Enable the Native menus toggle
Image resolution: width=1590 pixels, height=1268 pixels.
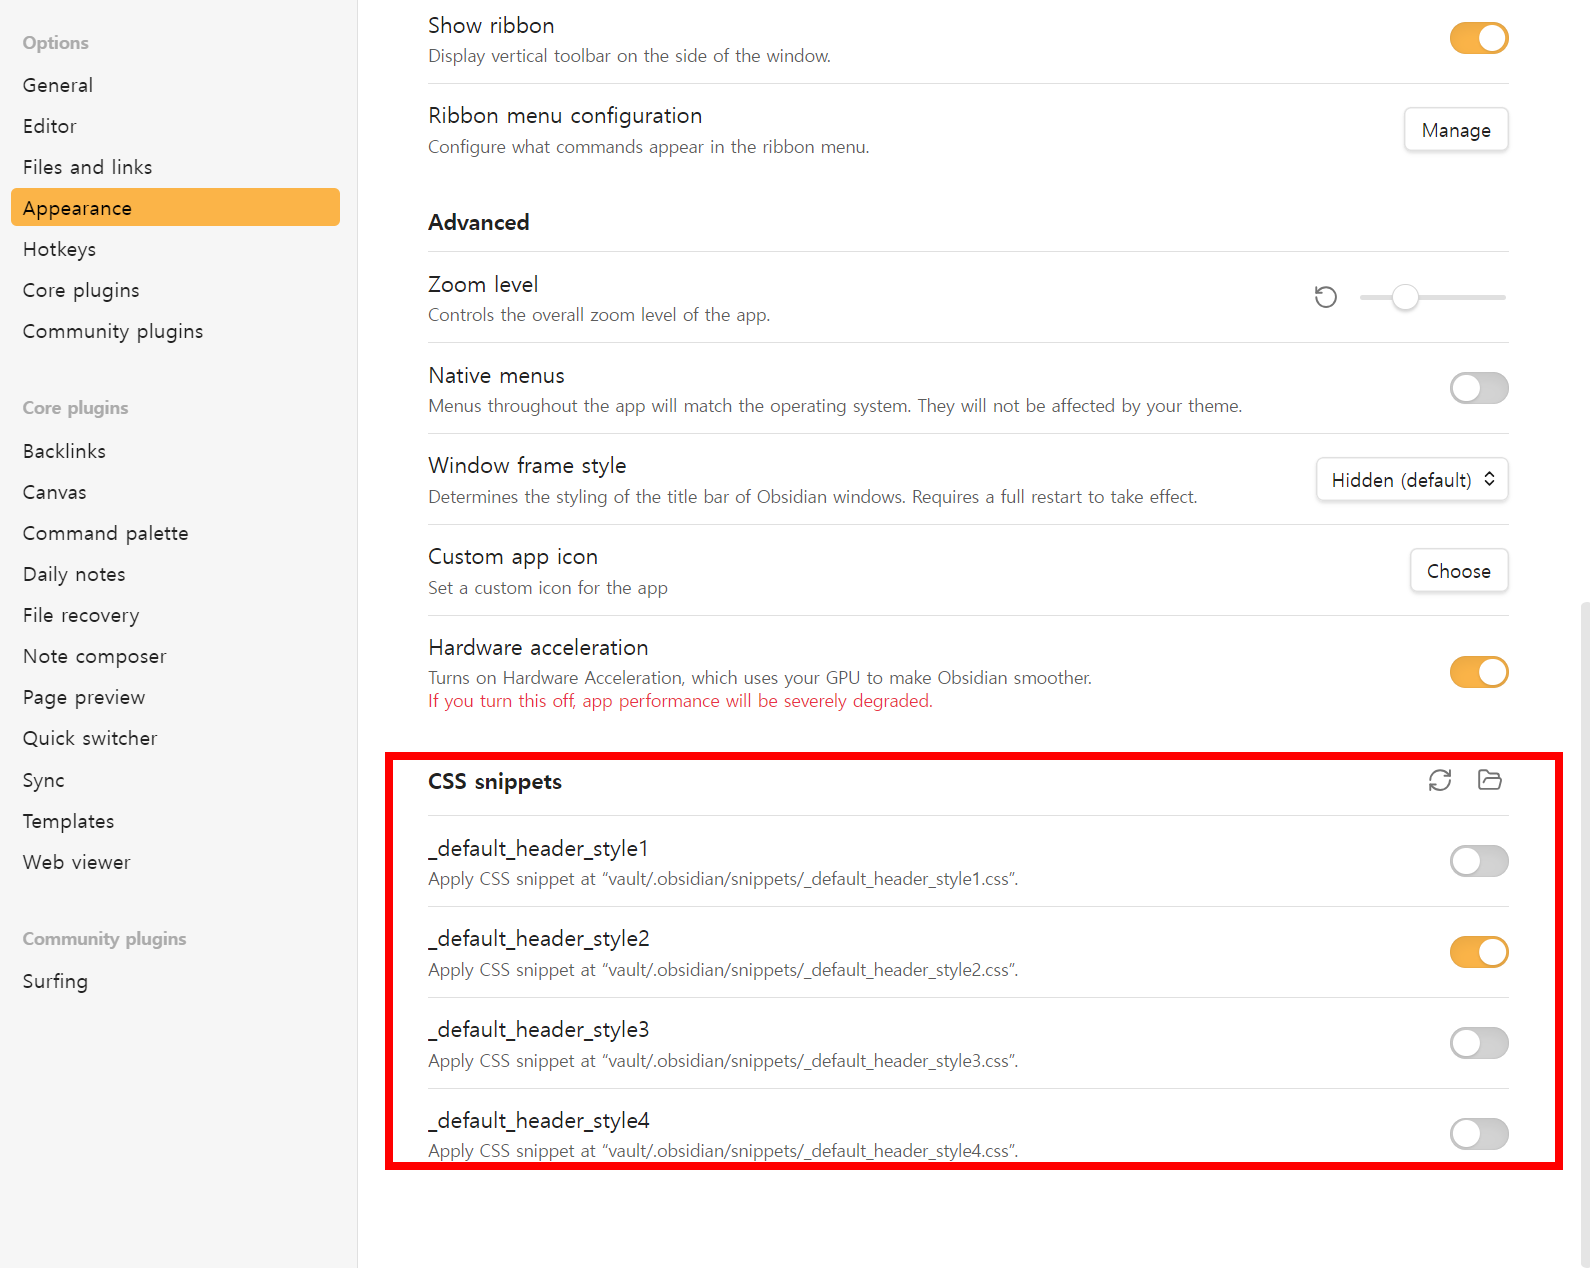1479,388
